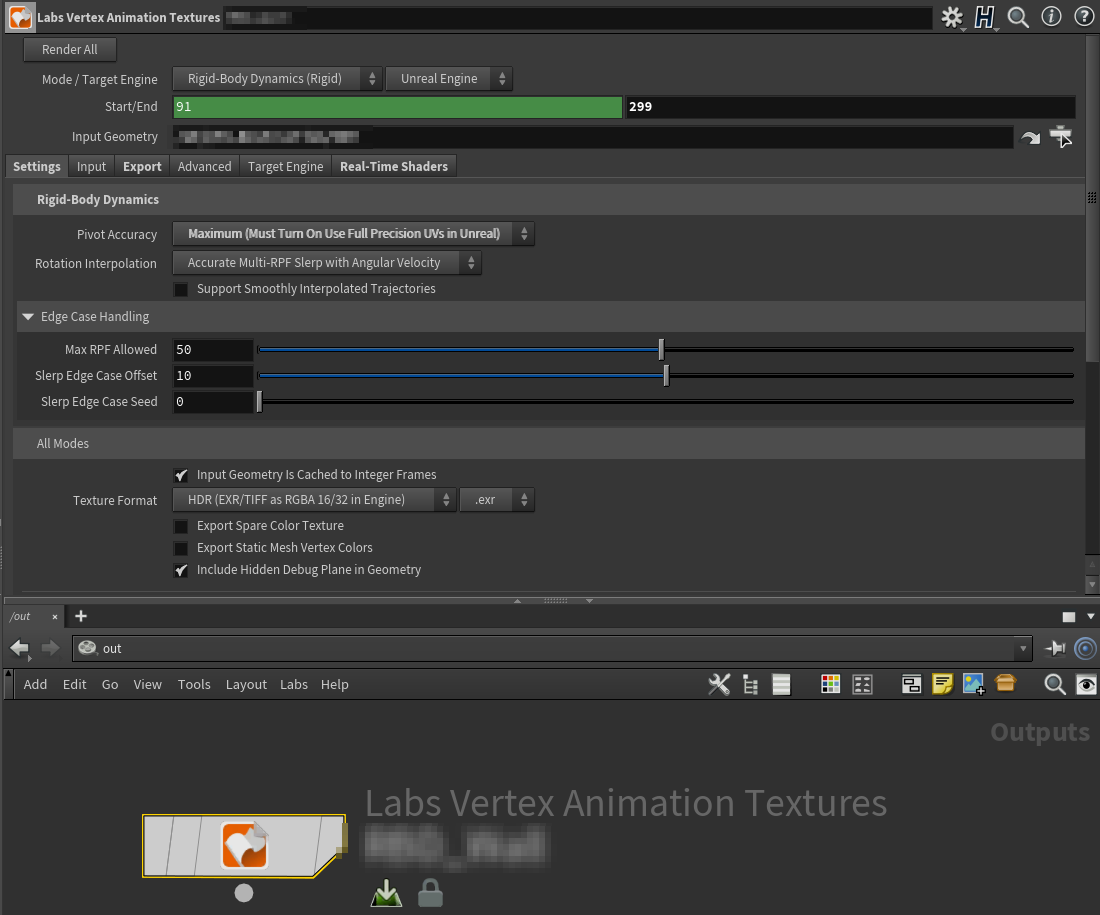The width and height of the screenshot is (1100, 915).
Task: Click the Render All button
Action: click(69, 49)
